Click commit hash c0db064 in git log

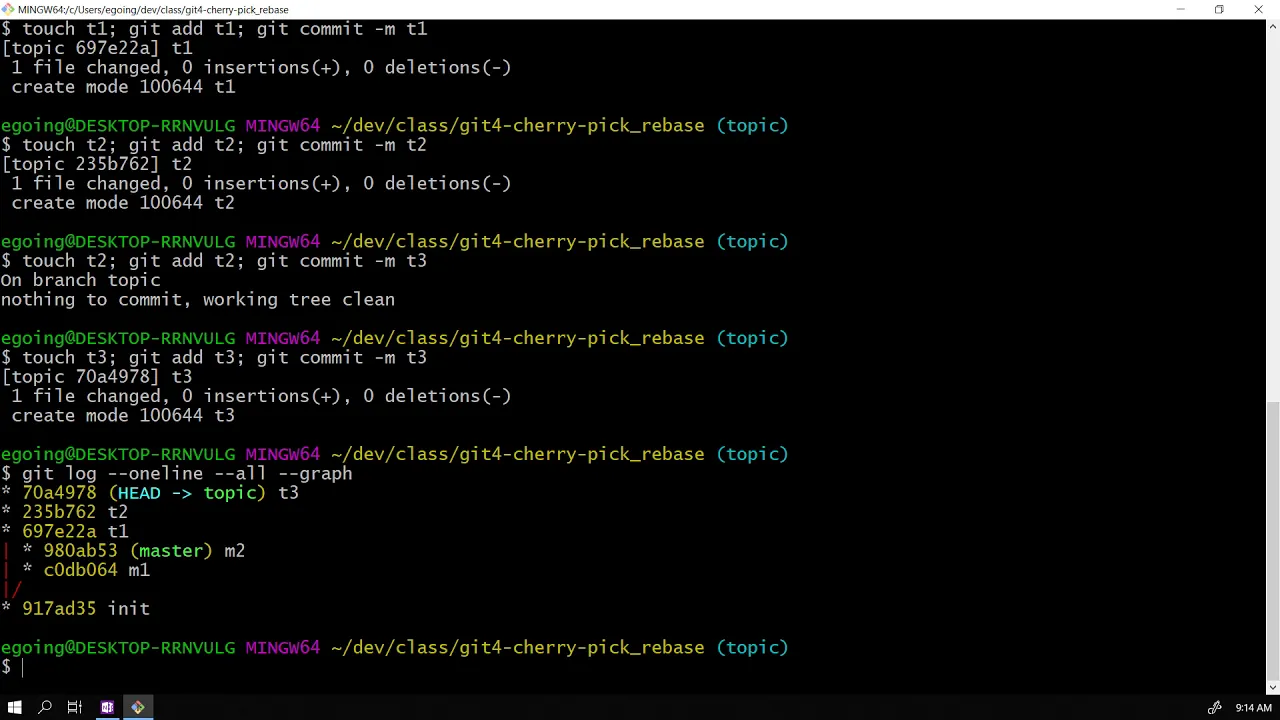coord(80,570)
